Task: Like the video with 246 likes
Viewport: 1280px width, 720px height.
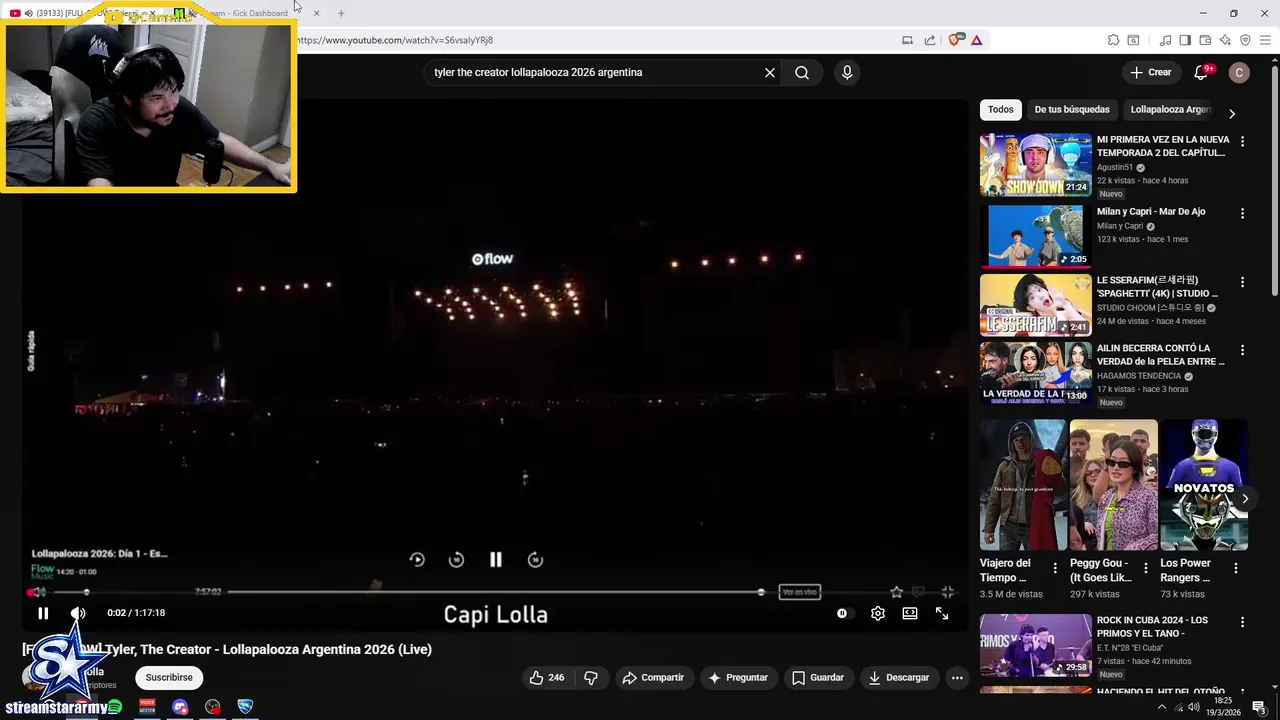Action: 547,678
